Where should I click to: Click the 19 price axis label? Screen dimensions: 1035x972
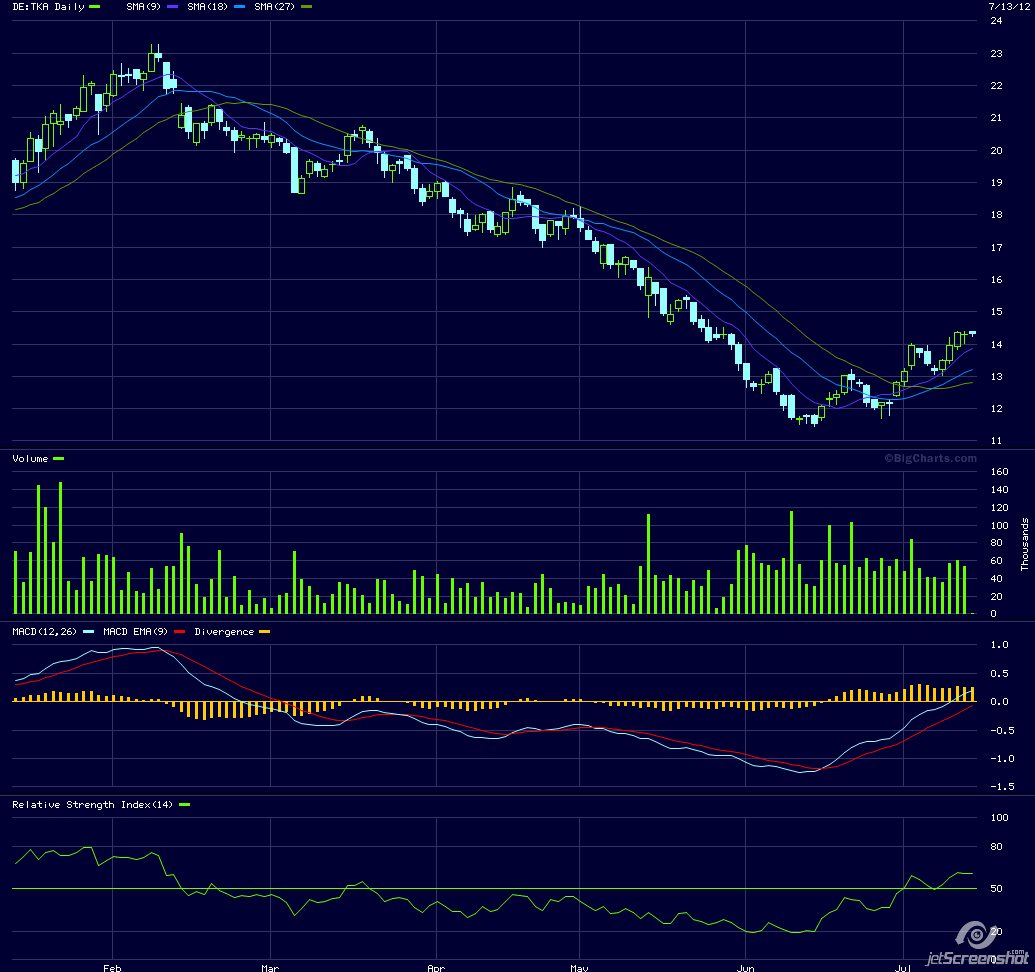(x=996, y=182)
